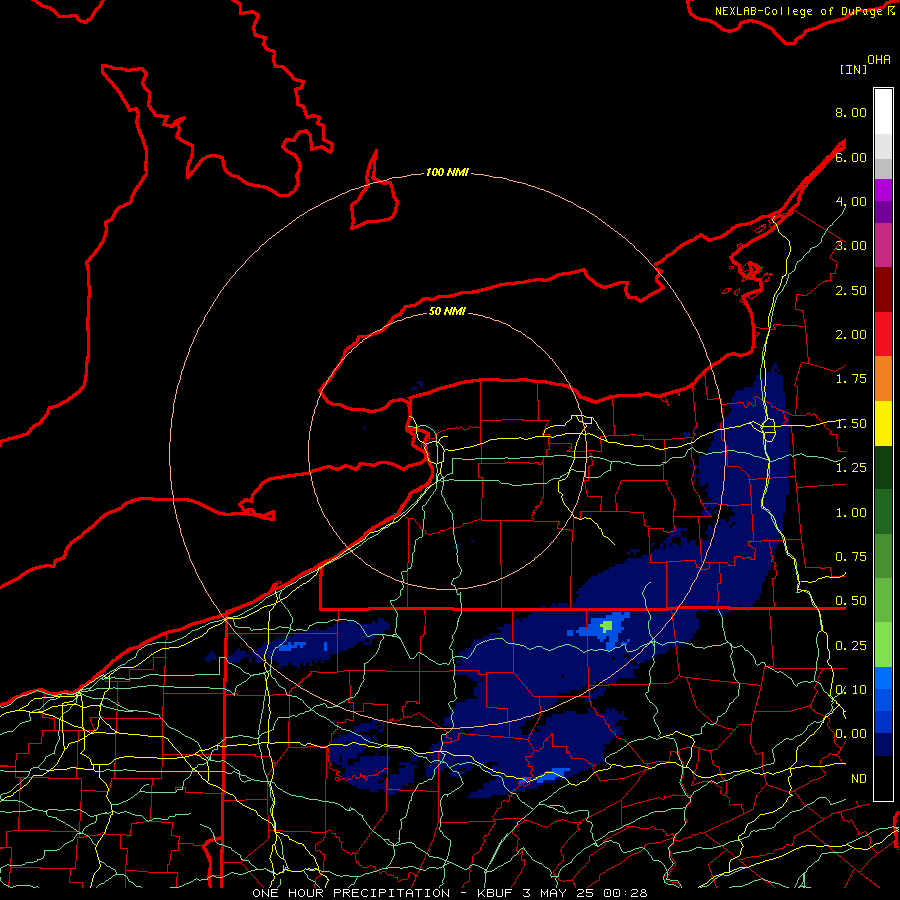This screenshot has width=900, height=900.
Task: Pick the light blue legend swatch
Action: coord(883,678)
